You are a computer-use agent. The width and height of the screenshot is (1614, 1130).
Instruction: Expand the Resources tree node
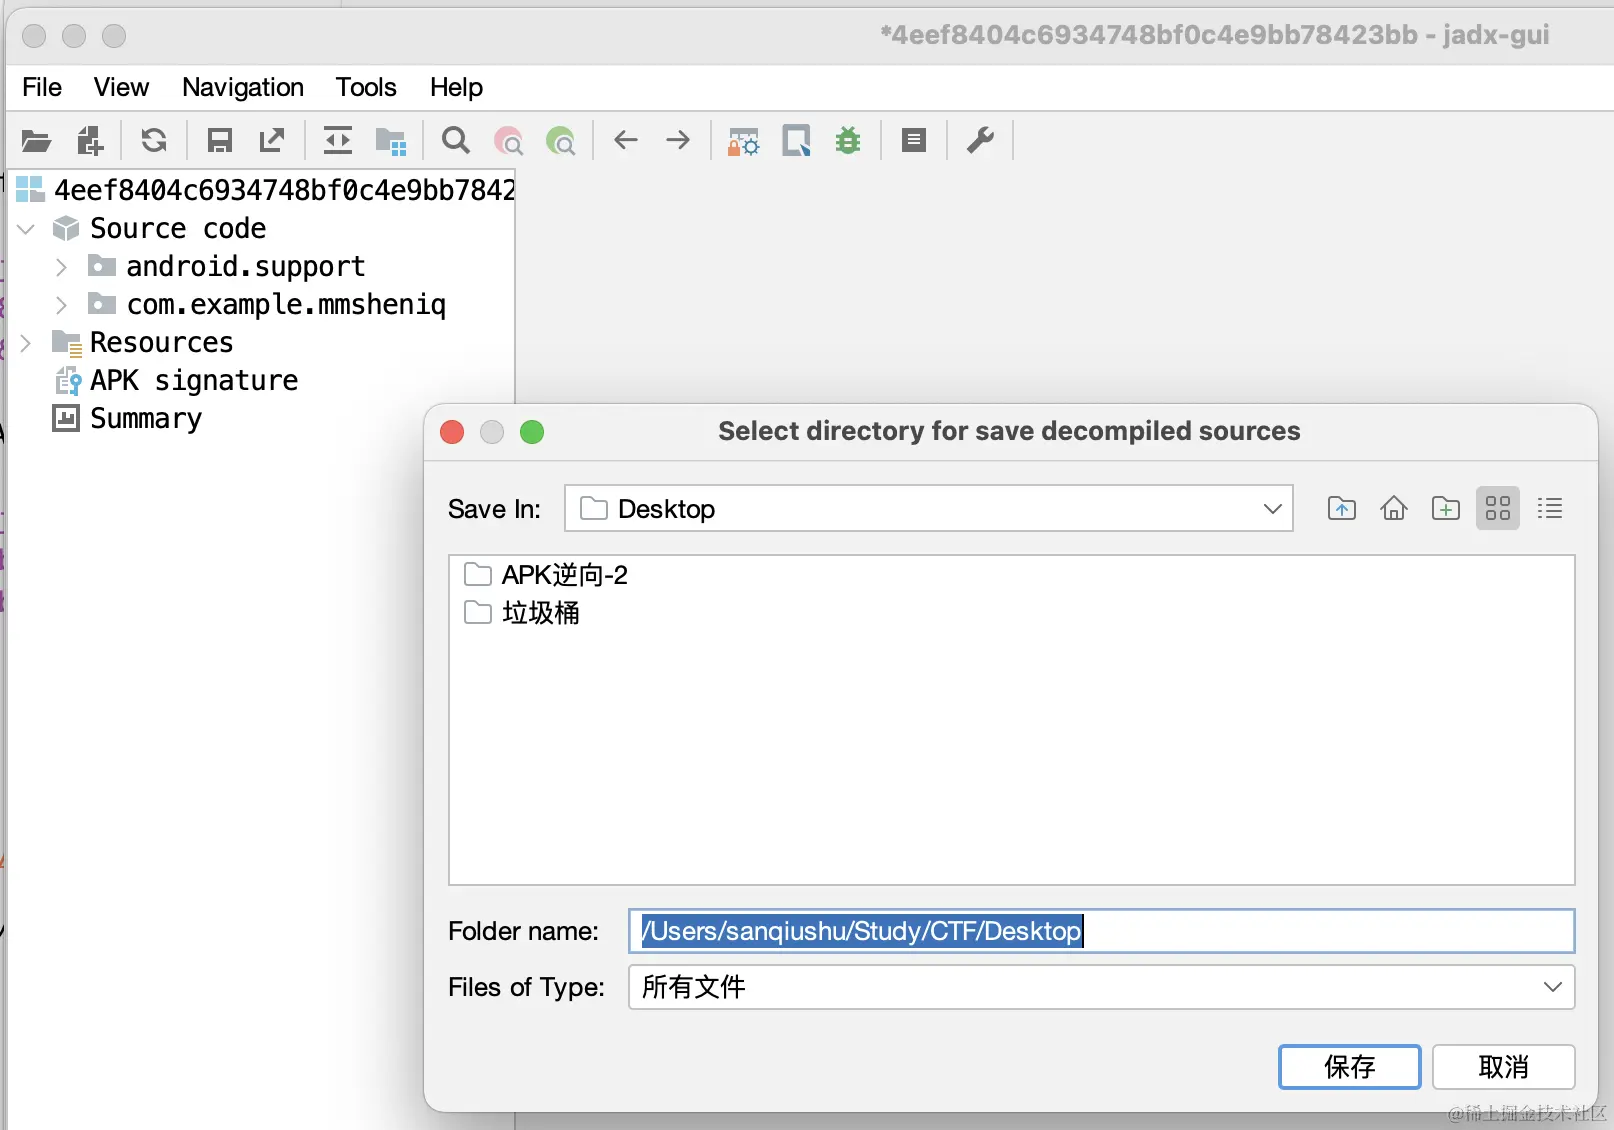point(26,343)
